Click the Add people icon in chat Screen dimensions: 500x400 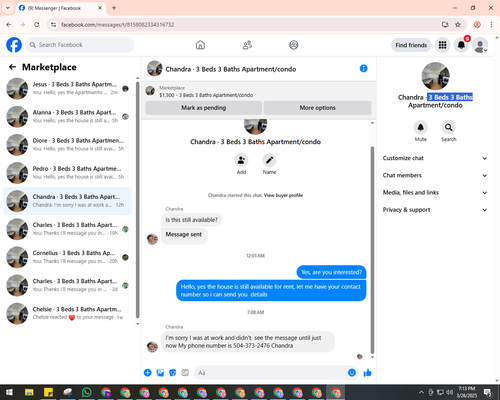[x=241, y=160]
